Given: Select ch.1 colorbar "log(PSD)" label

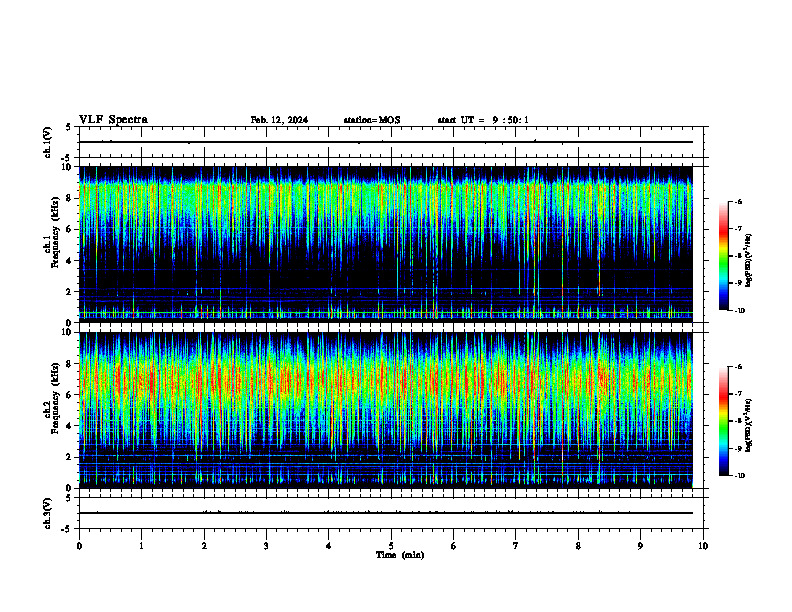Looking at the screenshot, I should (x=749, y=261).
